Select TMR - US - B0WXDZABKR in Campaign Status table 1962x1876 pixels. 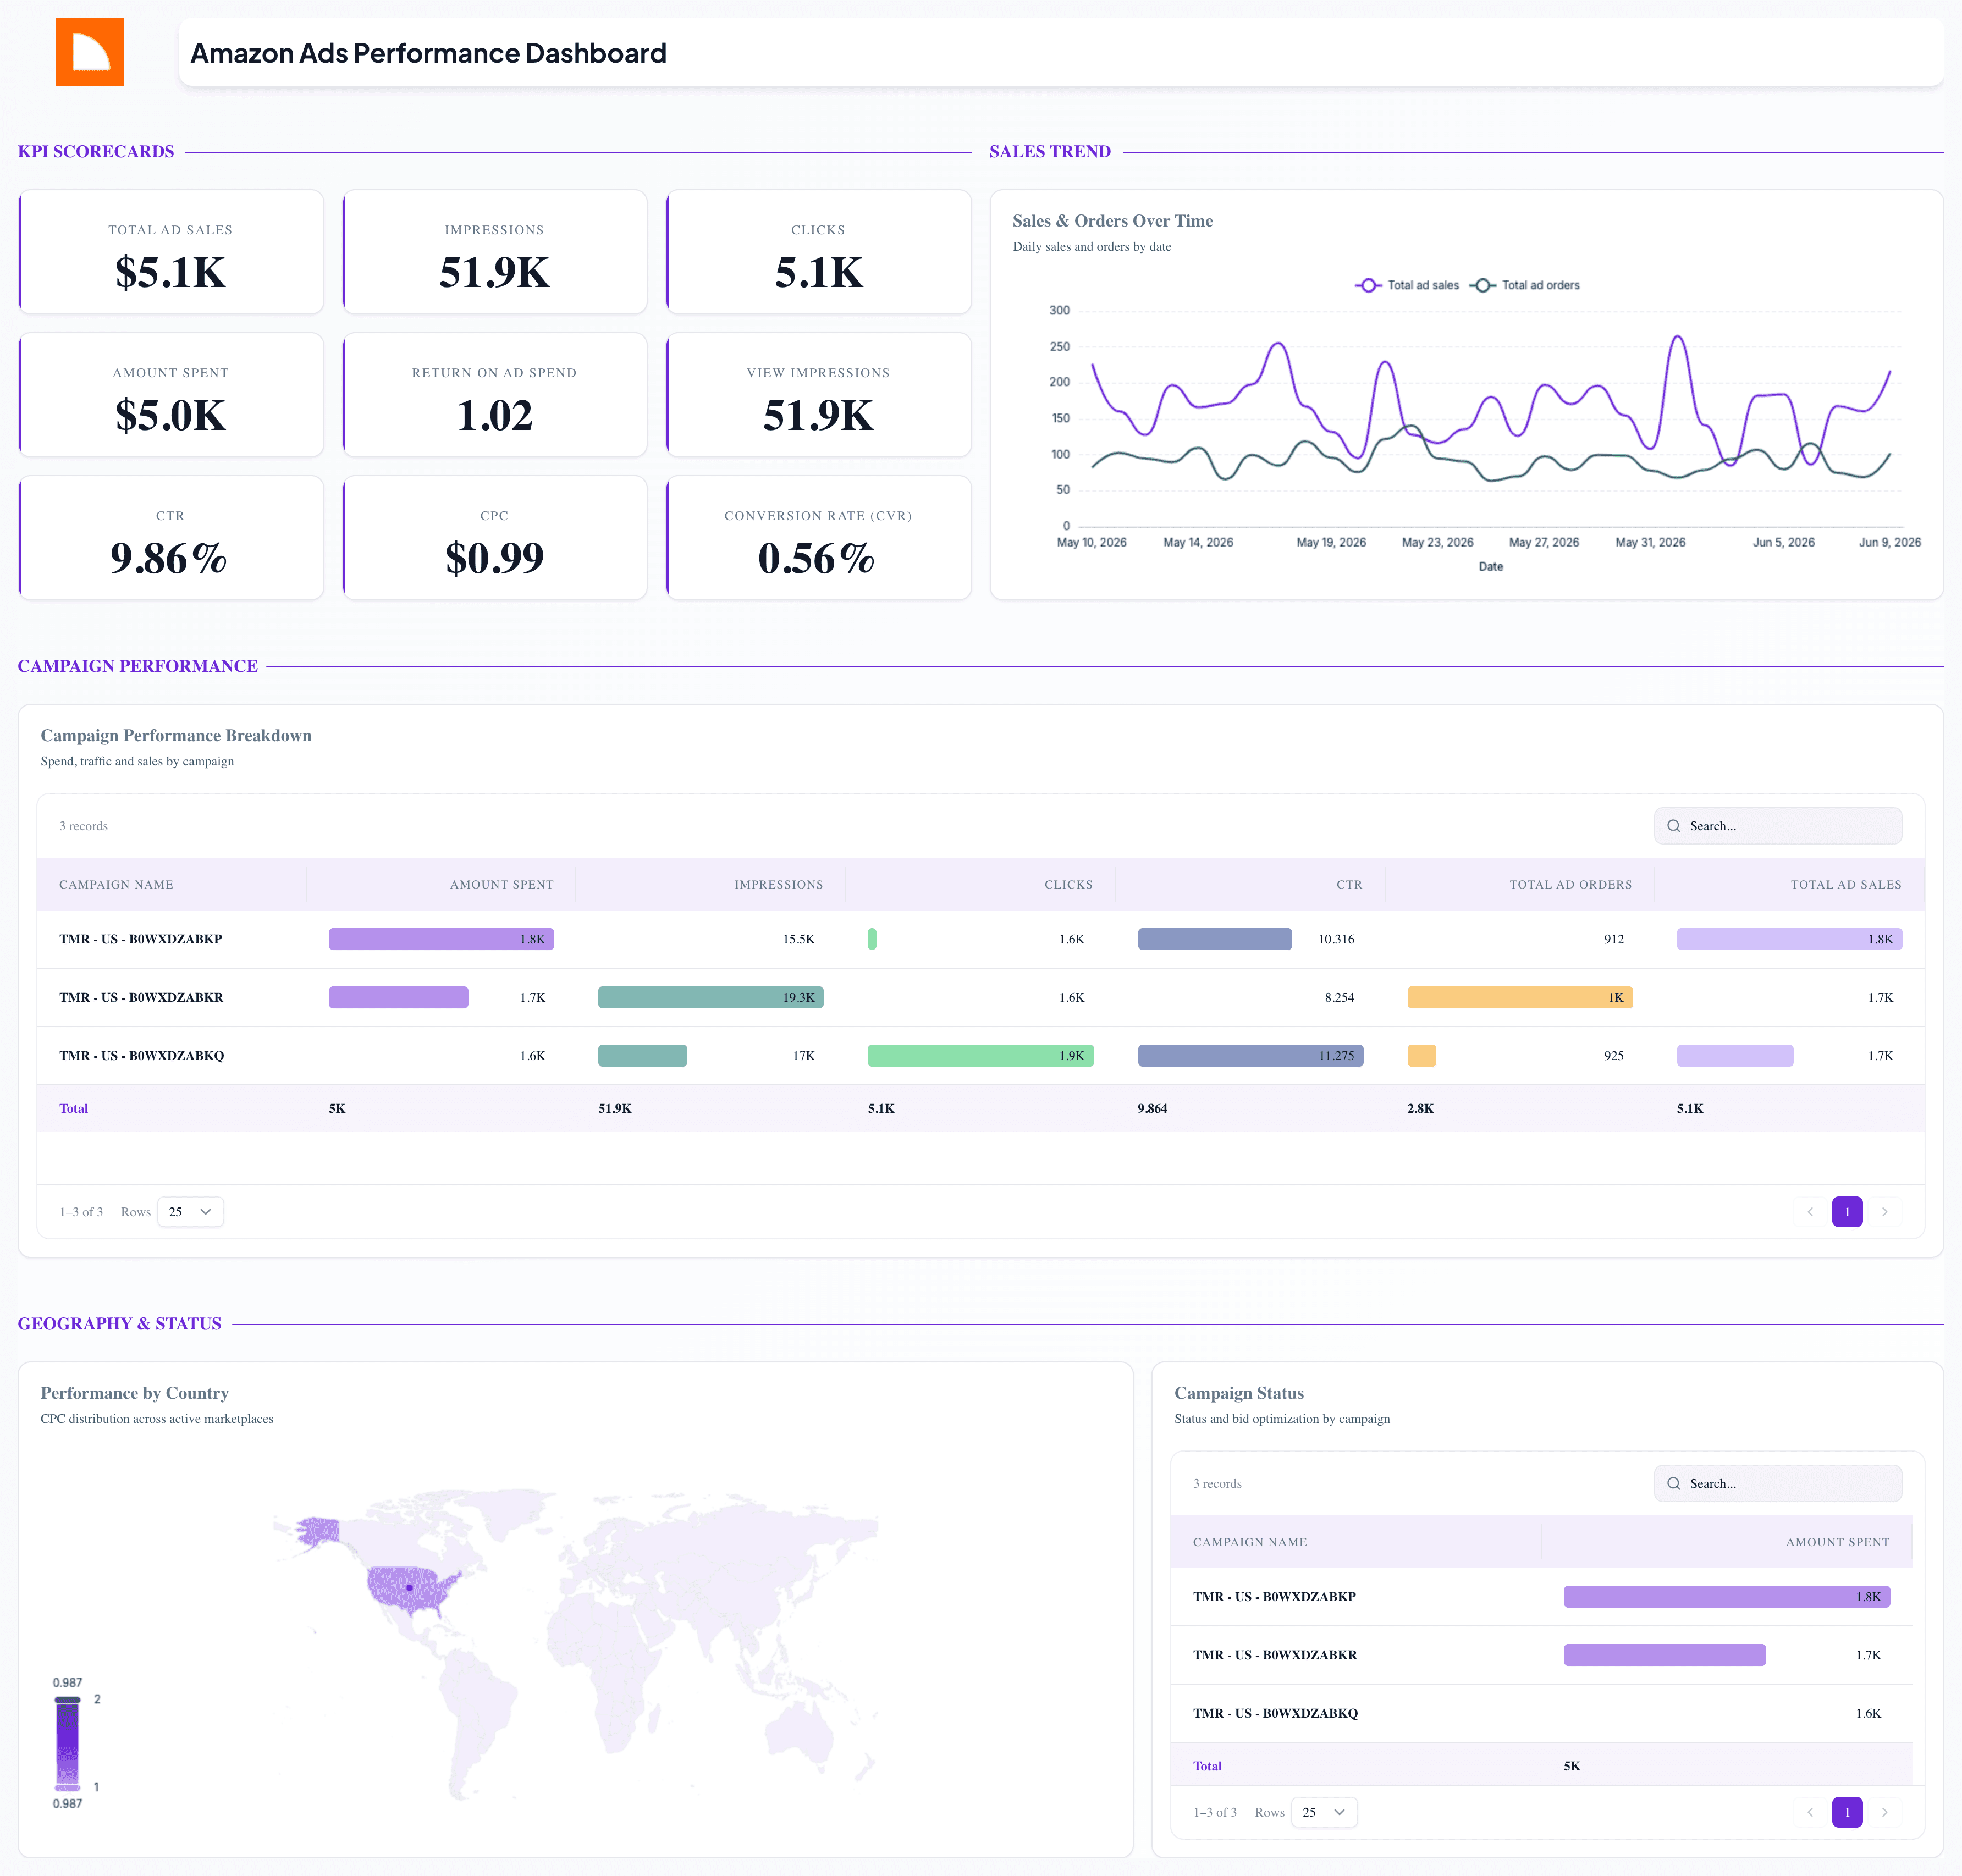[x=1274, y=1654]
